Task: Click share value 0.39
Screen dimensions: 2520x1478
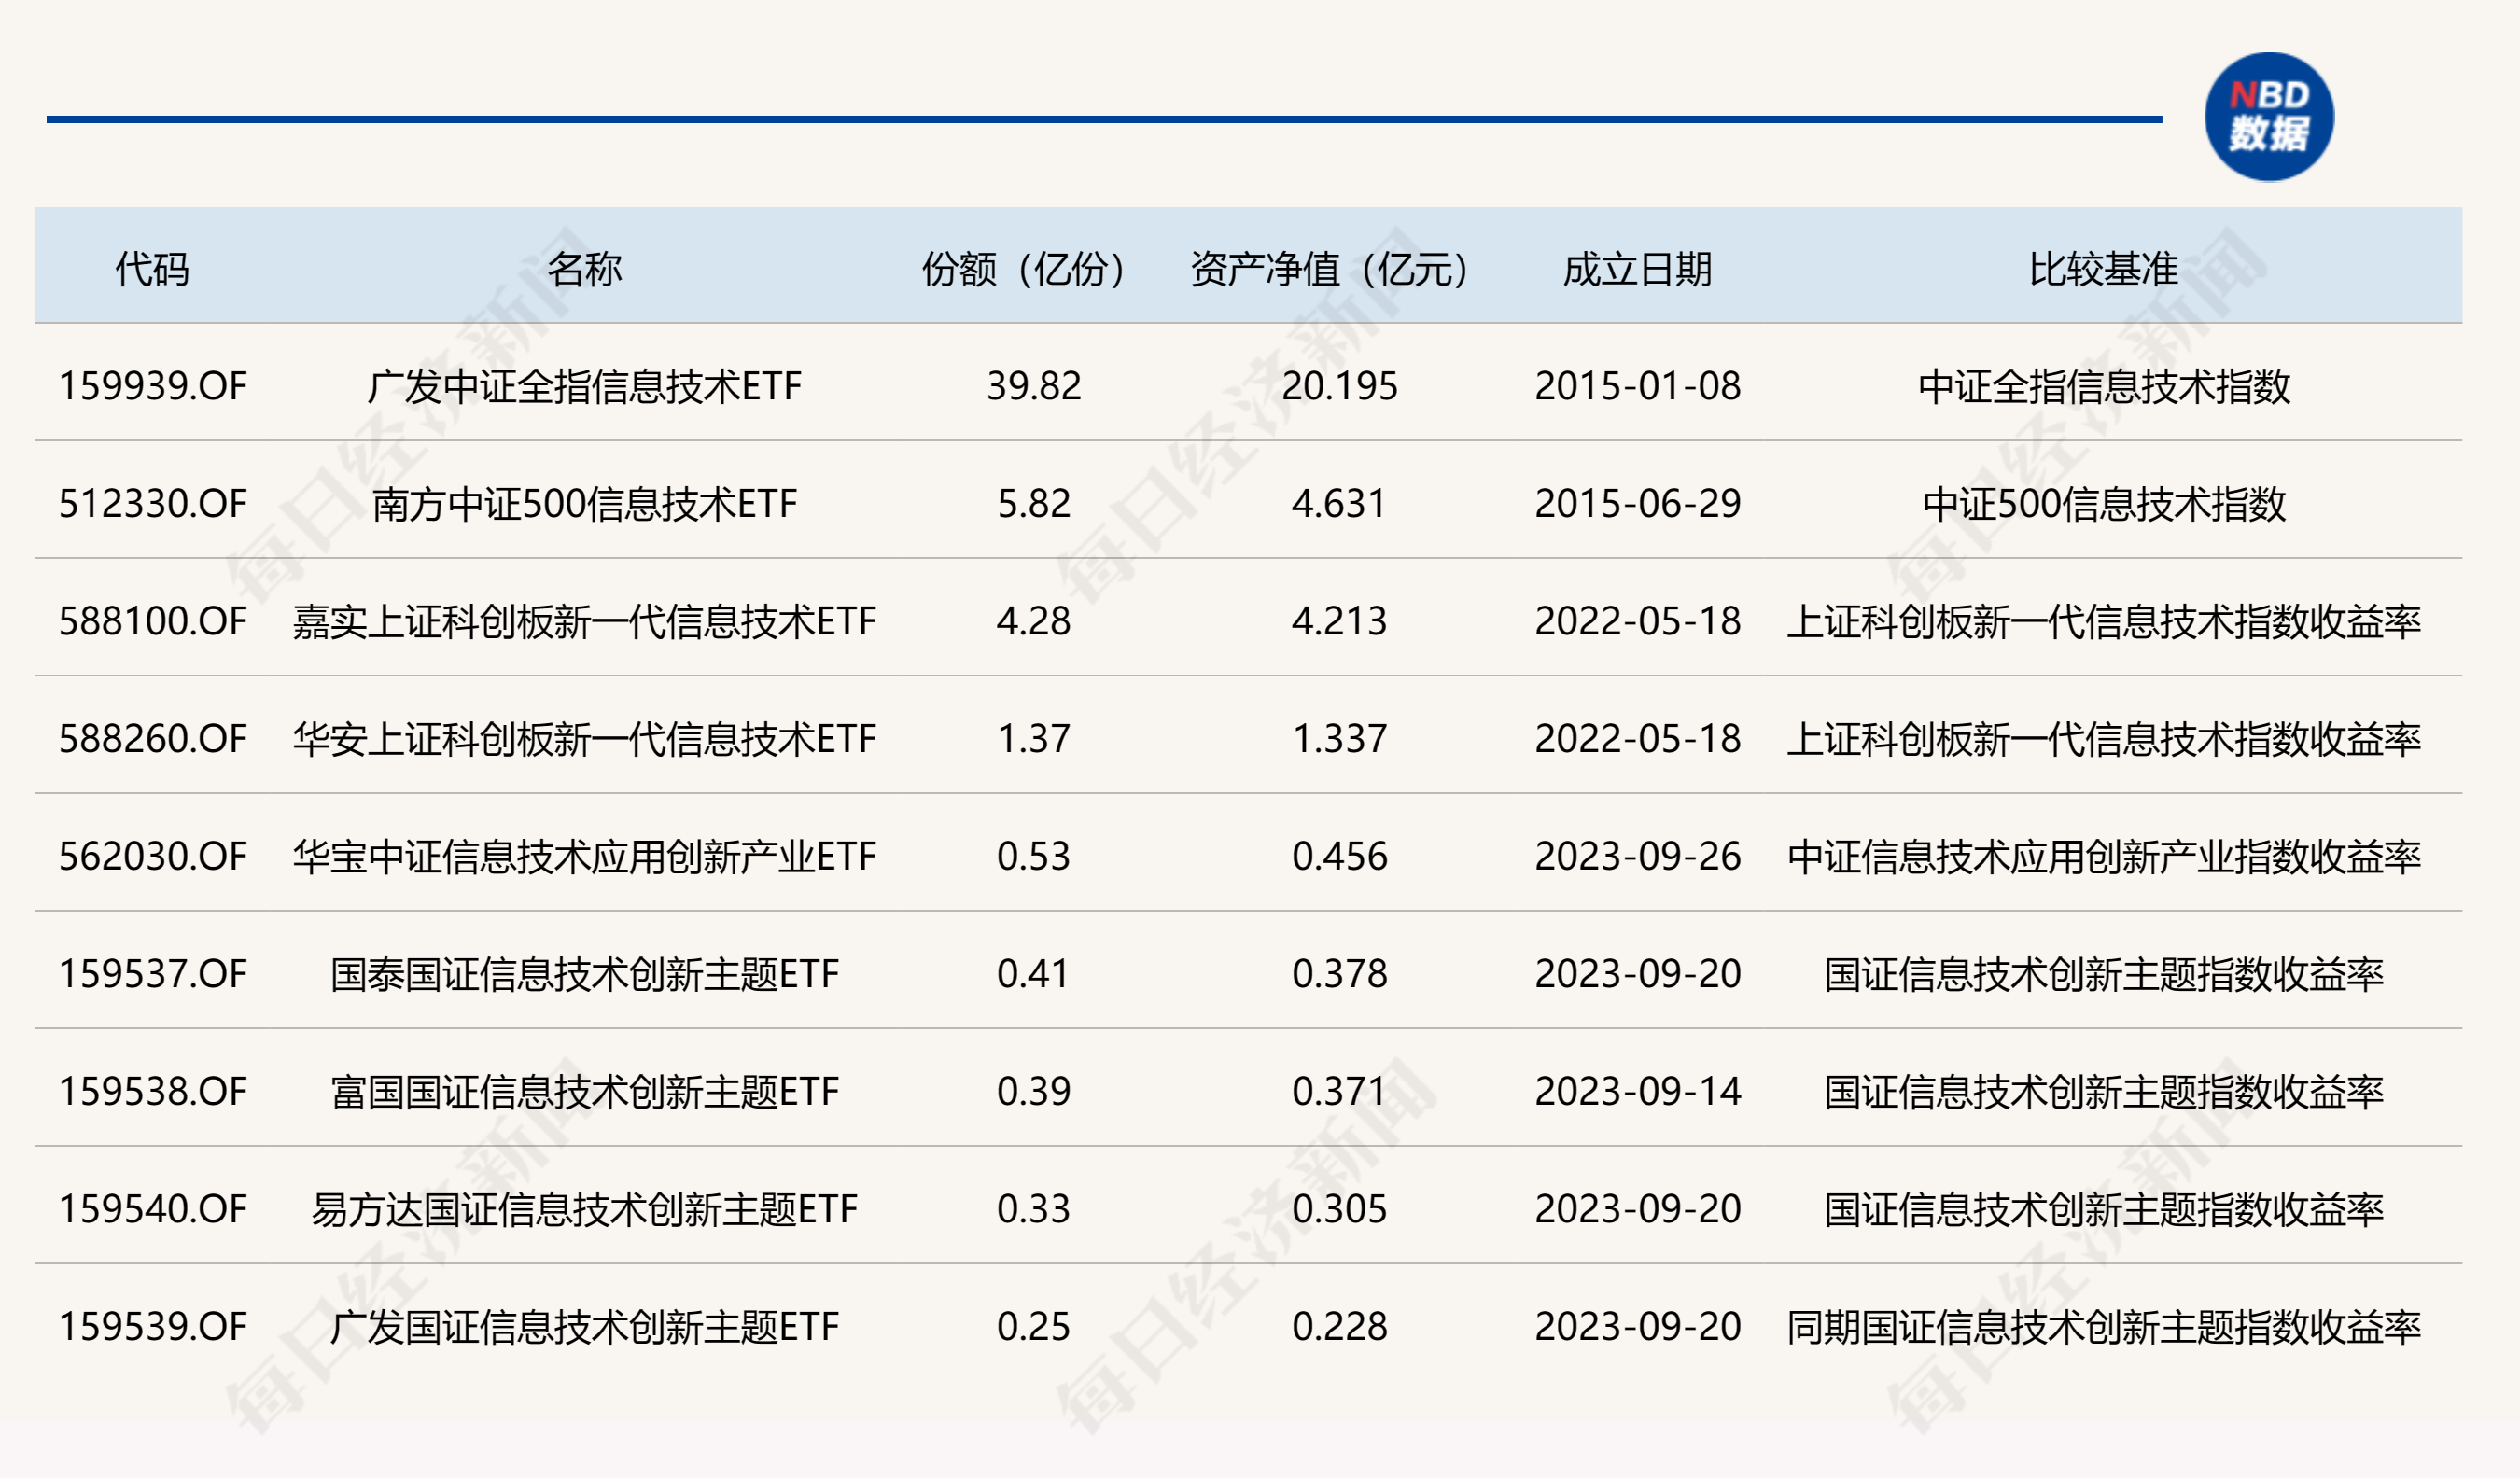Action: tap(1033, 1091)
